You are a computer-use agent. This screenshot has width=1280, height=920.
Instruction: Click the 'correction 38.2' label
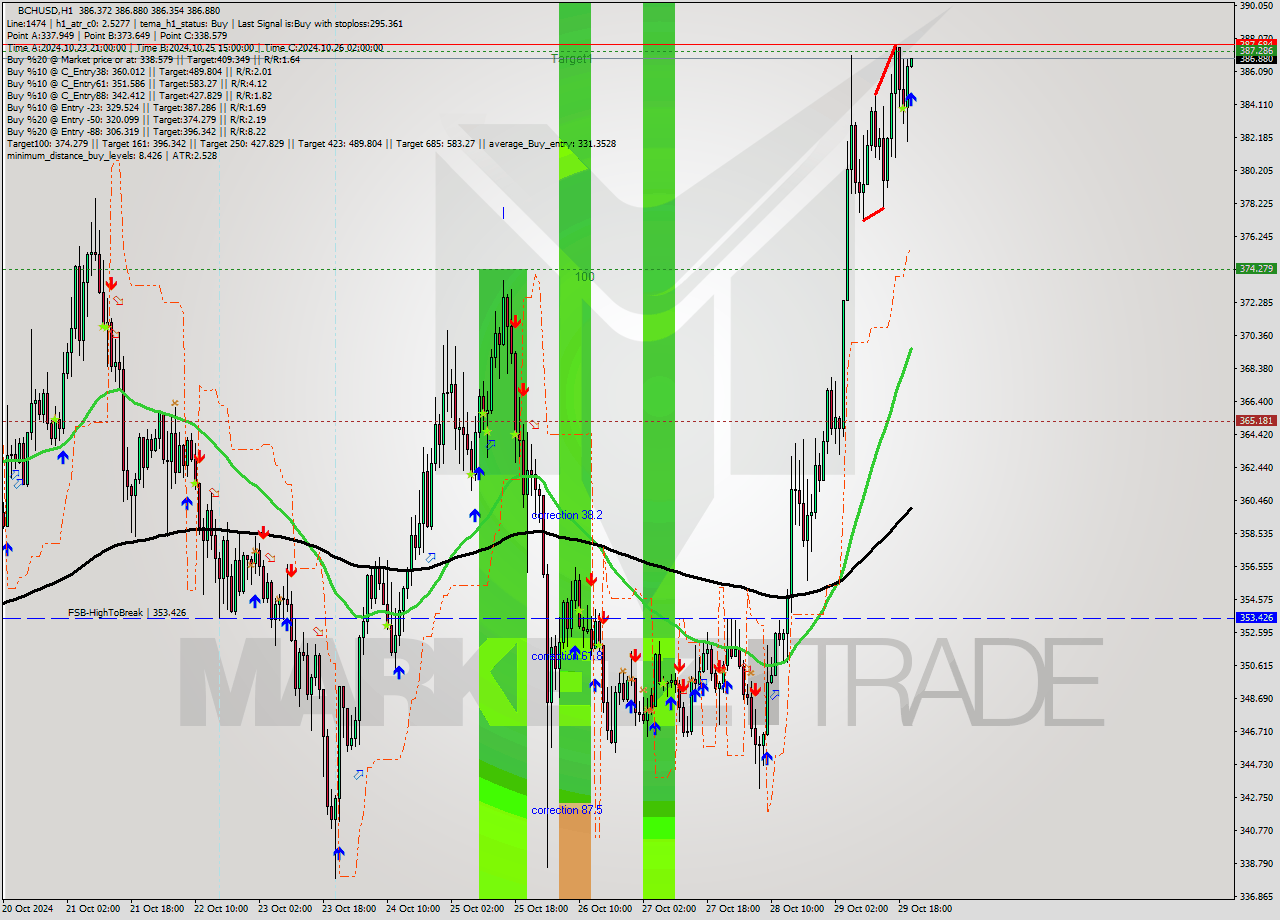(567, 515)
